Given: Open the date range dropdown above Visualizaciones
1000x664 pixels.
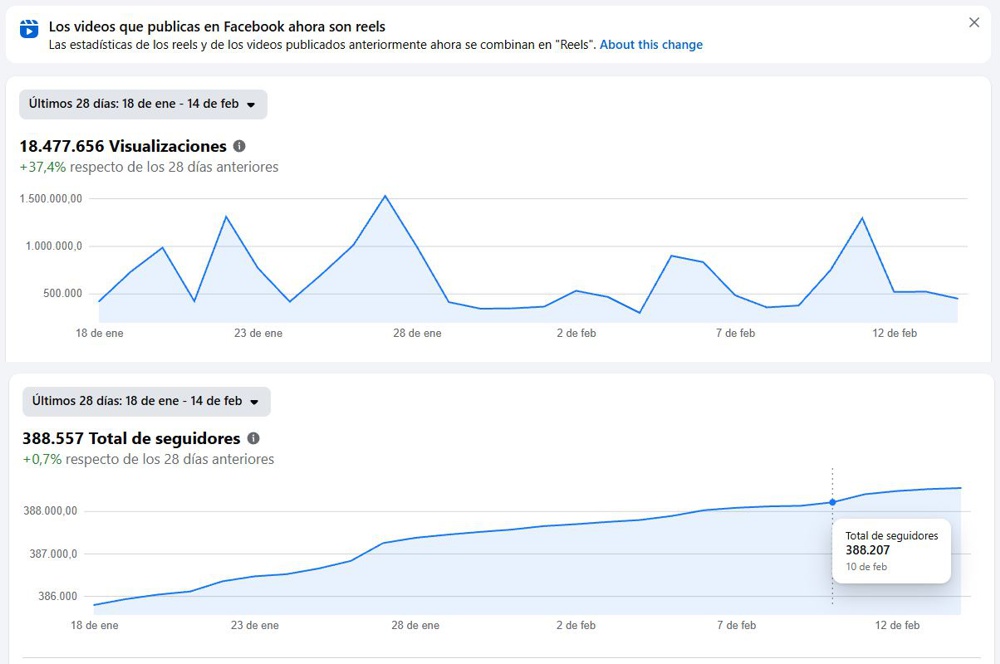Looking at the screenshot, I should (x=143, y=104).
